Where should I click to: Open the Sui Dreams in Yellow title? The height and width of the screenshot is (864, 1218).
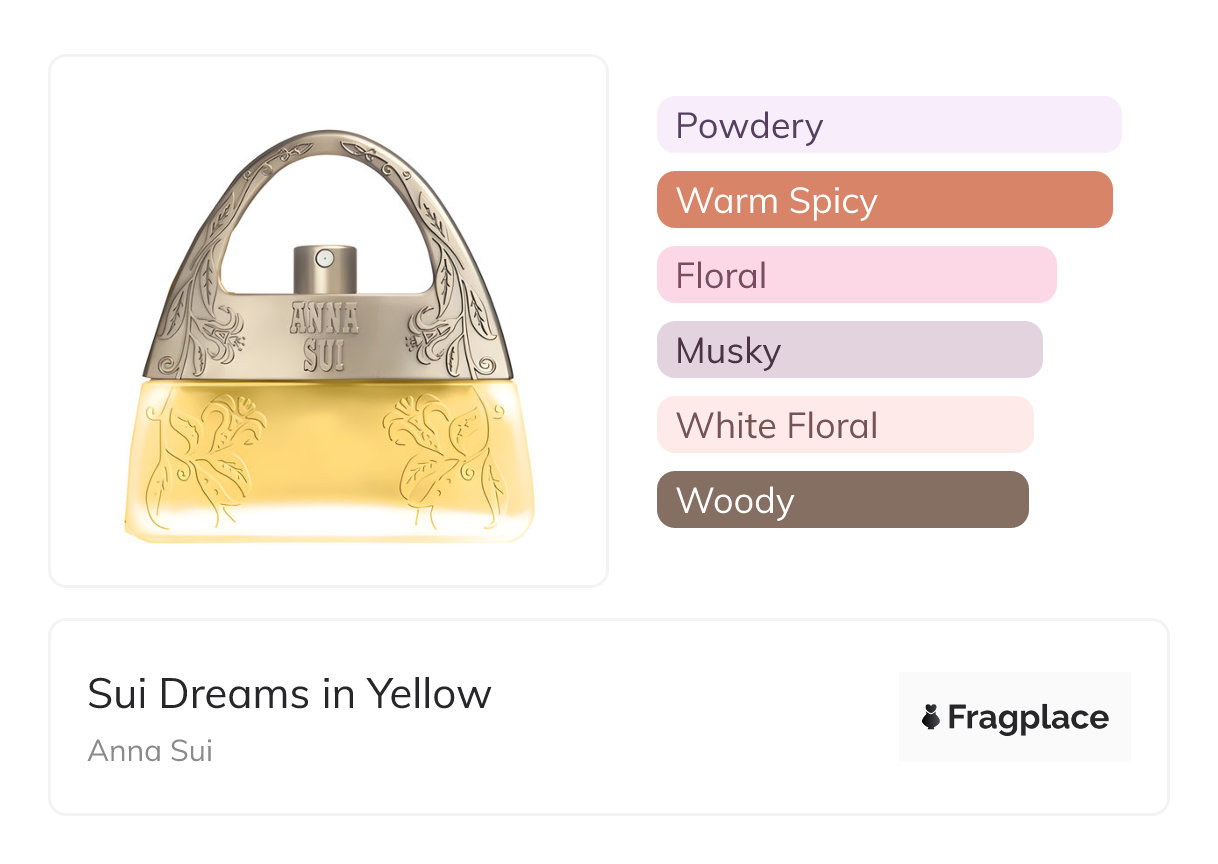click(289, 693)
